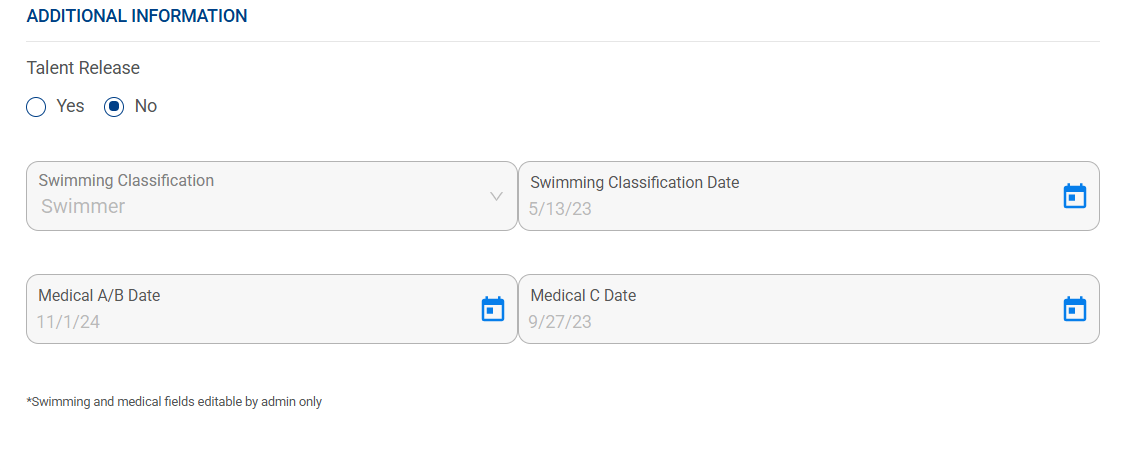Expand the Swimming Classification dropdown arrow
This screenshot has height=470, width=1125.
pyautogui.click(x=496, y=196)
